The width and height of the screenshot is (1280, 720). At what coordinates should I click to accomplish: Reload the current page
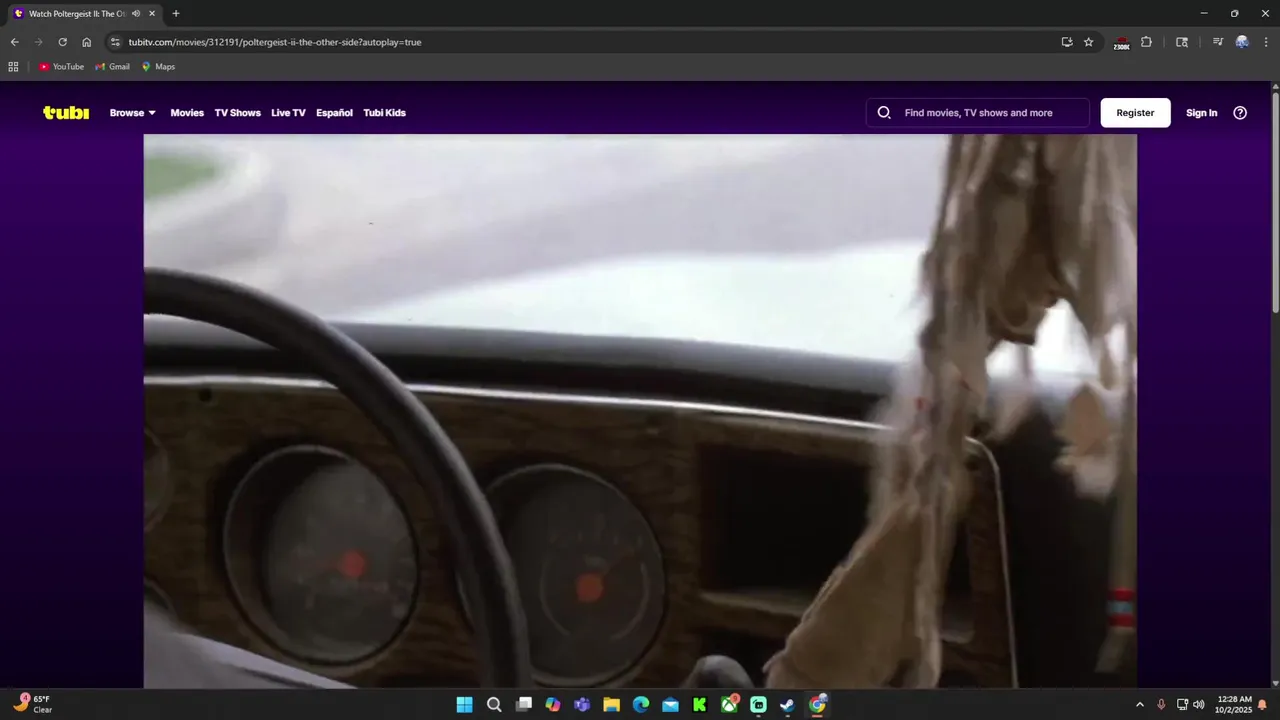tap(62, 42)
